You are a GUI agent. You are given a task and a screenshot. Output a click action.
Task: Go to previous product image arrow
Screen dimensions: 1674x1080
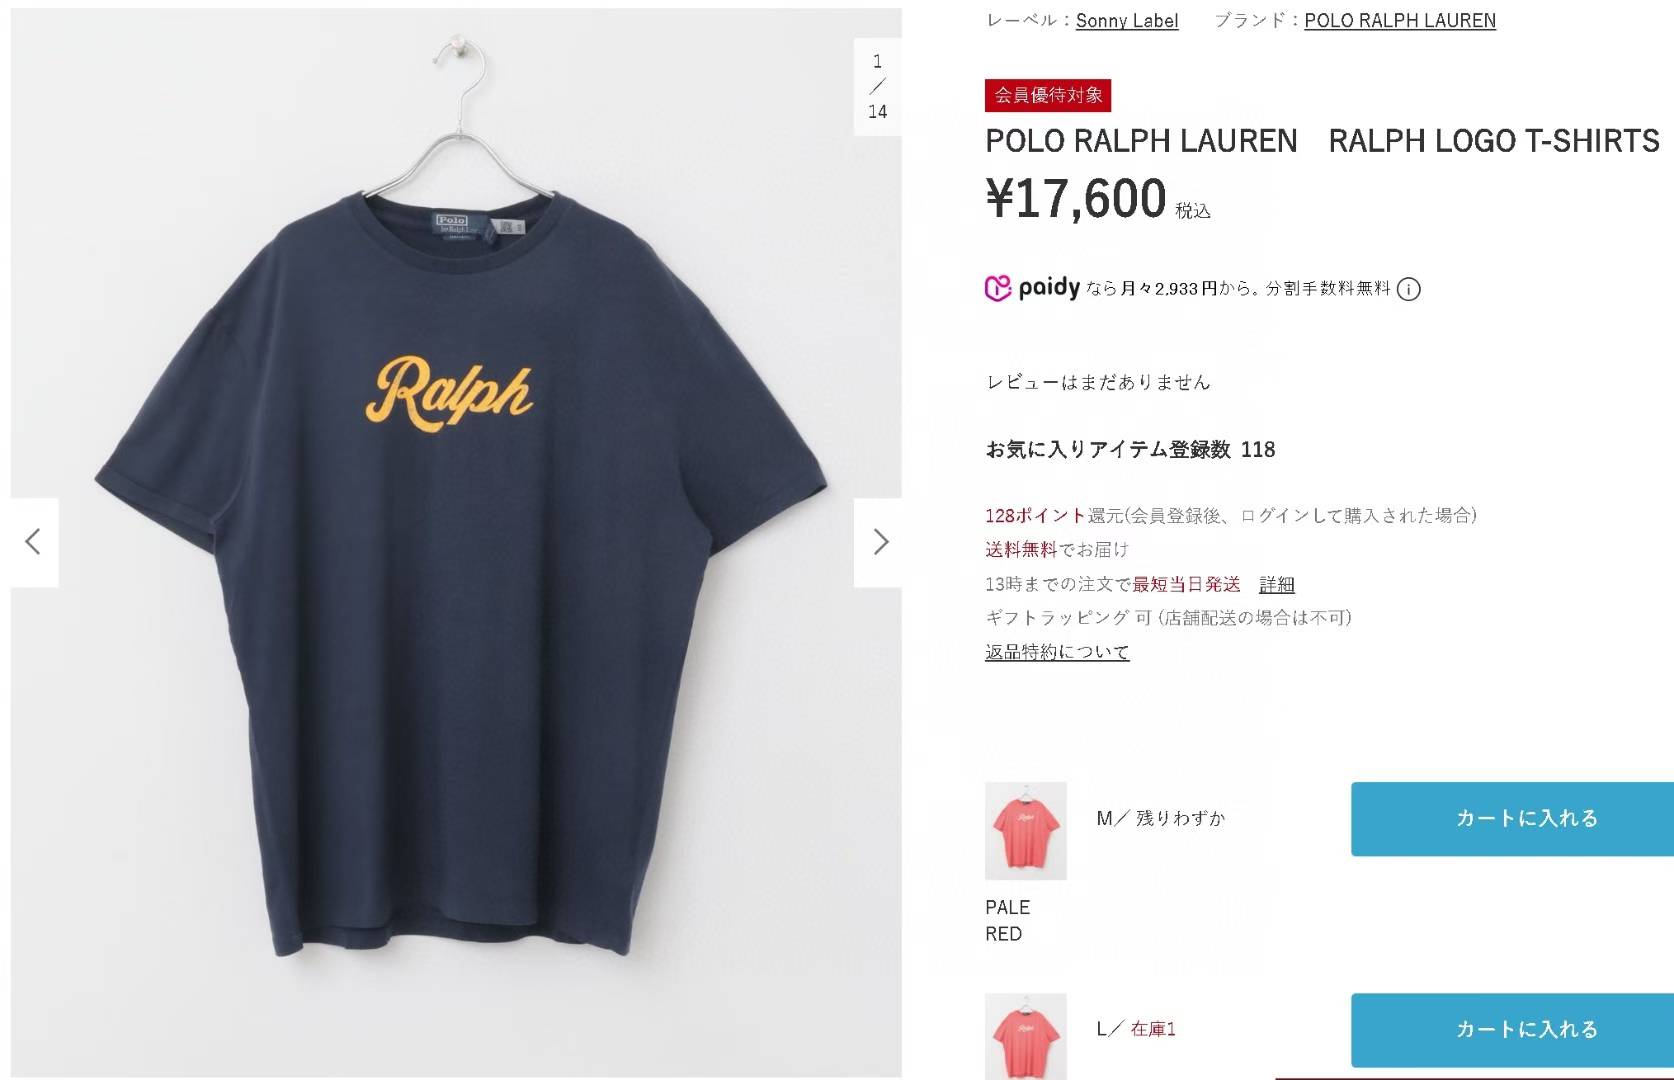click(x=34, y=542)
